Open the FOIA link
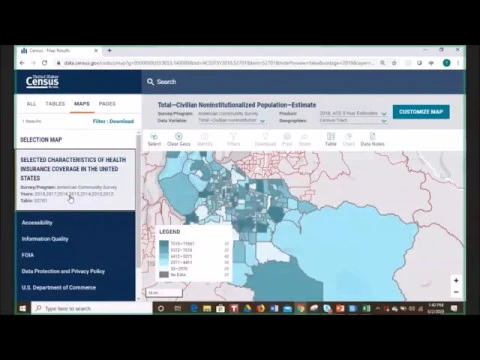Image resolution: width=480 pixels, height=360 pixels. pyautogui.click(x=28, y=255)
